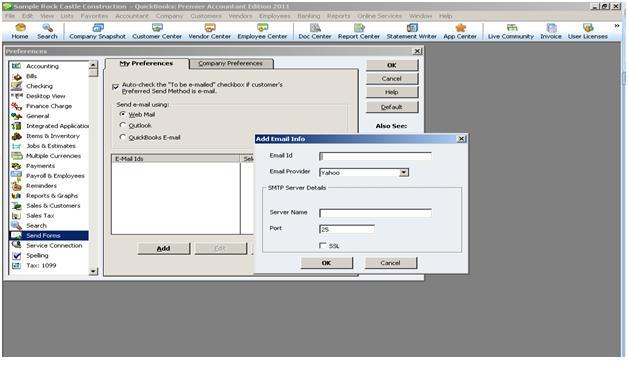The width and height of the screenshot is (628, 368).
Task: Click the Help button in Preferences
Action: [392, 92]
